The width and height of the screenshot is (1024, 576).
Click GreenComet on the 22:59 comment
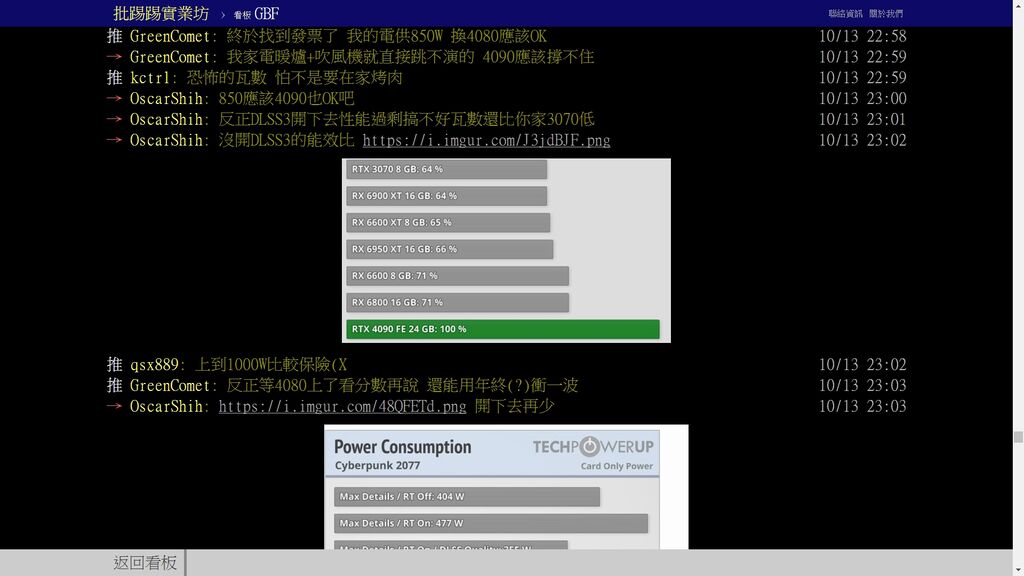coord(169,57)
